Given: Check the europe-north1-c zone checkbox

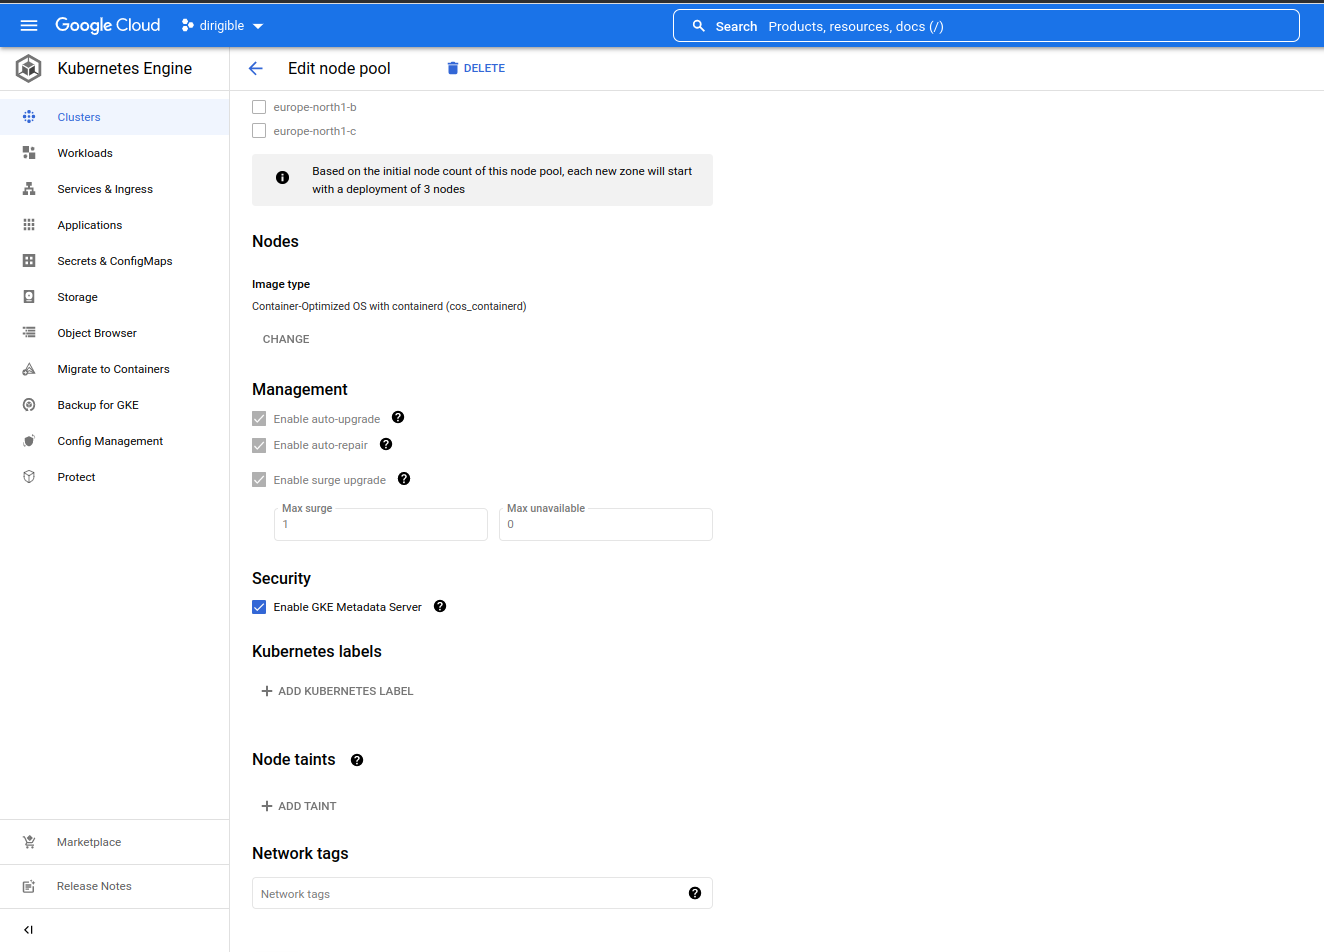Looking at the screenshot, I should (x=259, y=131).
